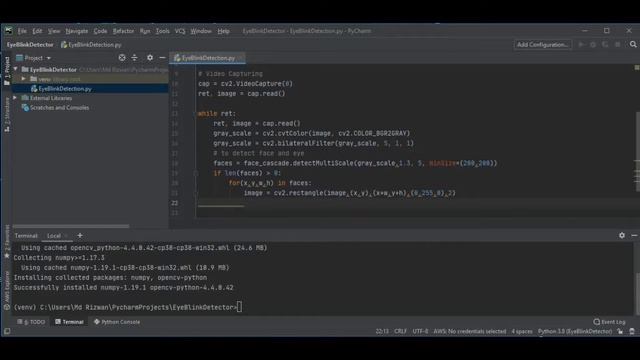
Task: Open the Edit menu
Action: tap(37, 31)
